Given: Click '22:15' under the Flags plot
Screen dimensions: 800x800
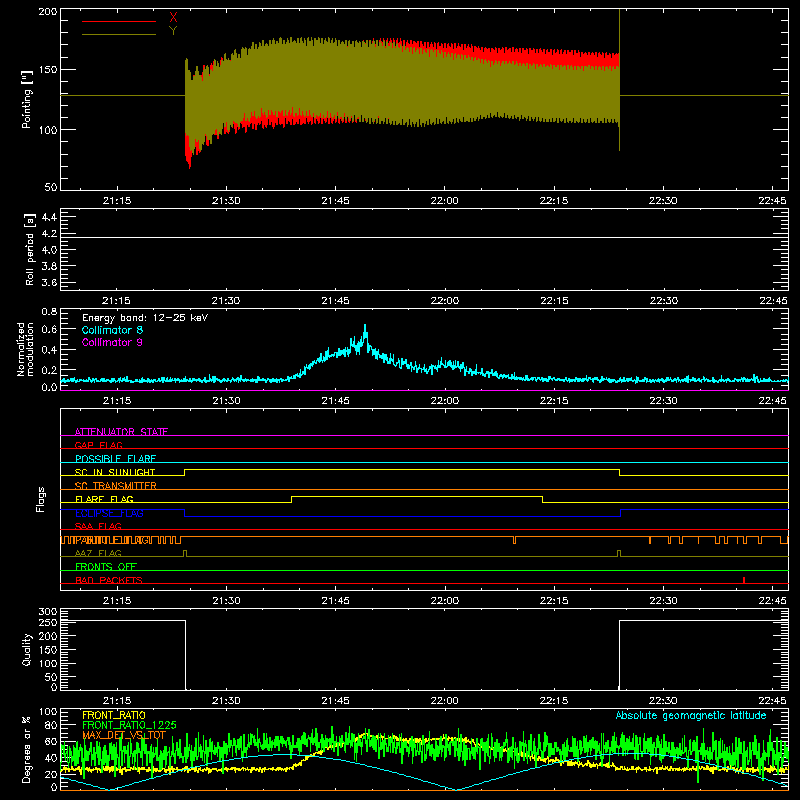Looking at the screenshot, I should [554, 601].
